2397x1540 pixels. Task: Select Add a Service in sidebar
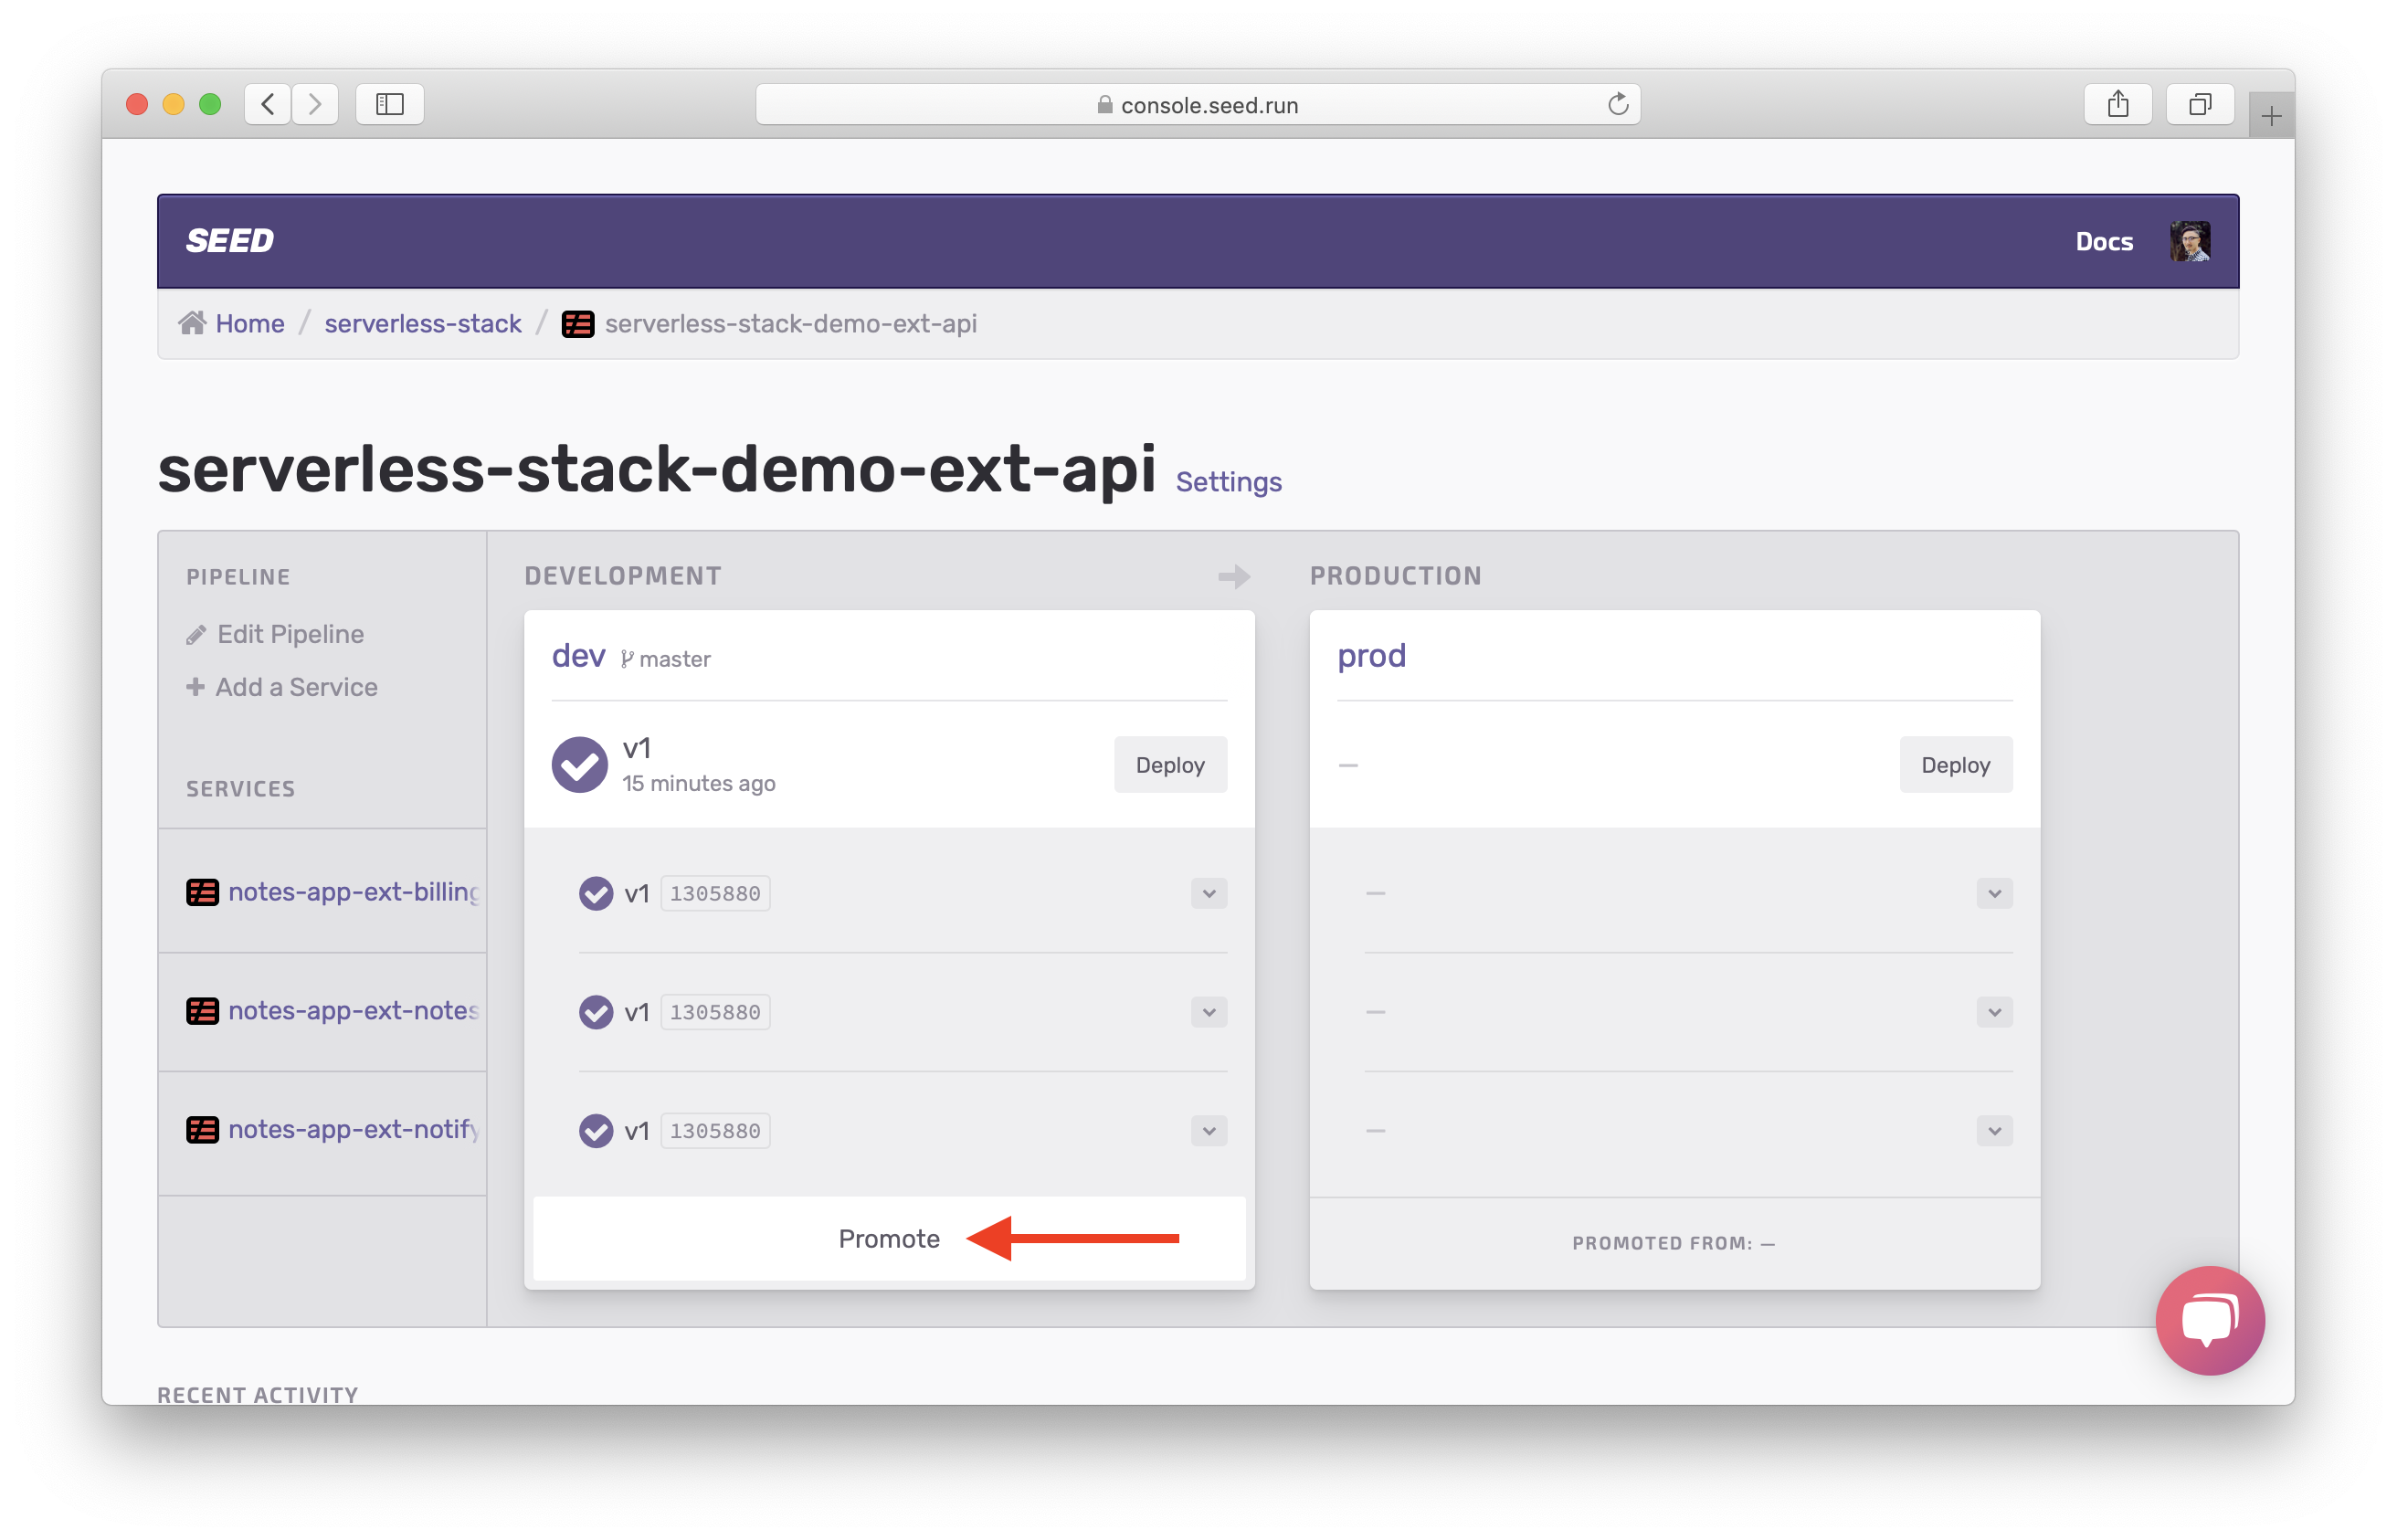(296, 687)
